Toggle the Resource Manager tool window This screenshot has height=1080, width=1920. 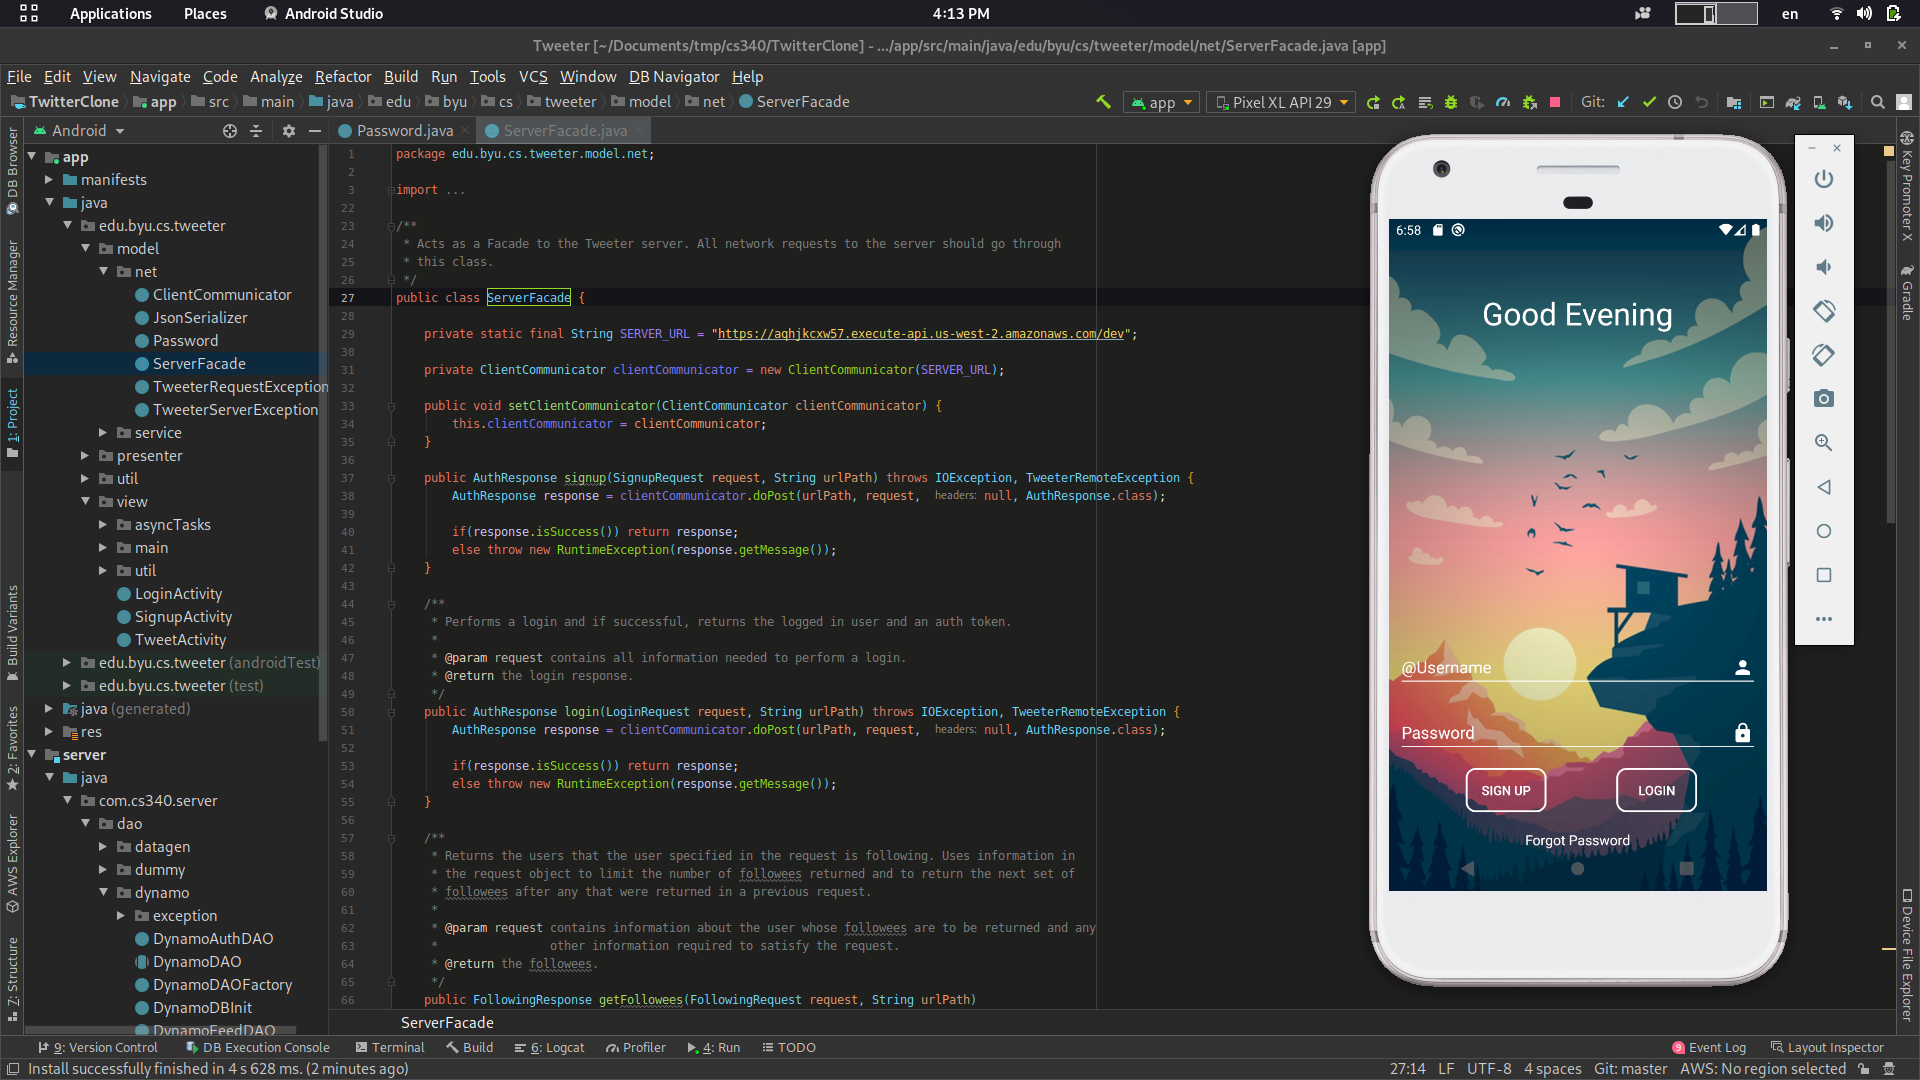[x=12, y=301]
